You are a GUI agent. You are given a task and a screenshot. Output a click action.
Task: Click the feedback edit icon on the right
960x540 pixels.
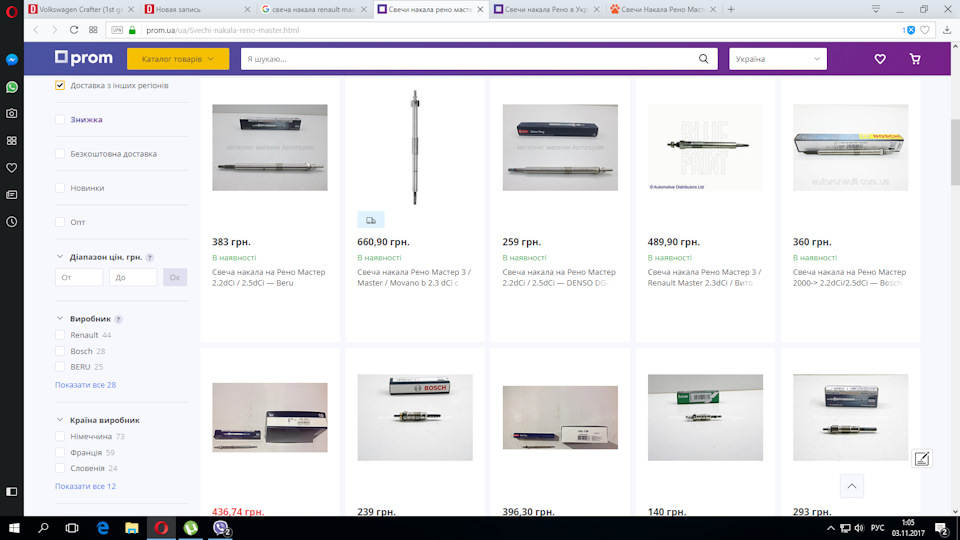tap(922, 459)
